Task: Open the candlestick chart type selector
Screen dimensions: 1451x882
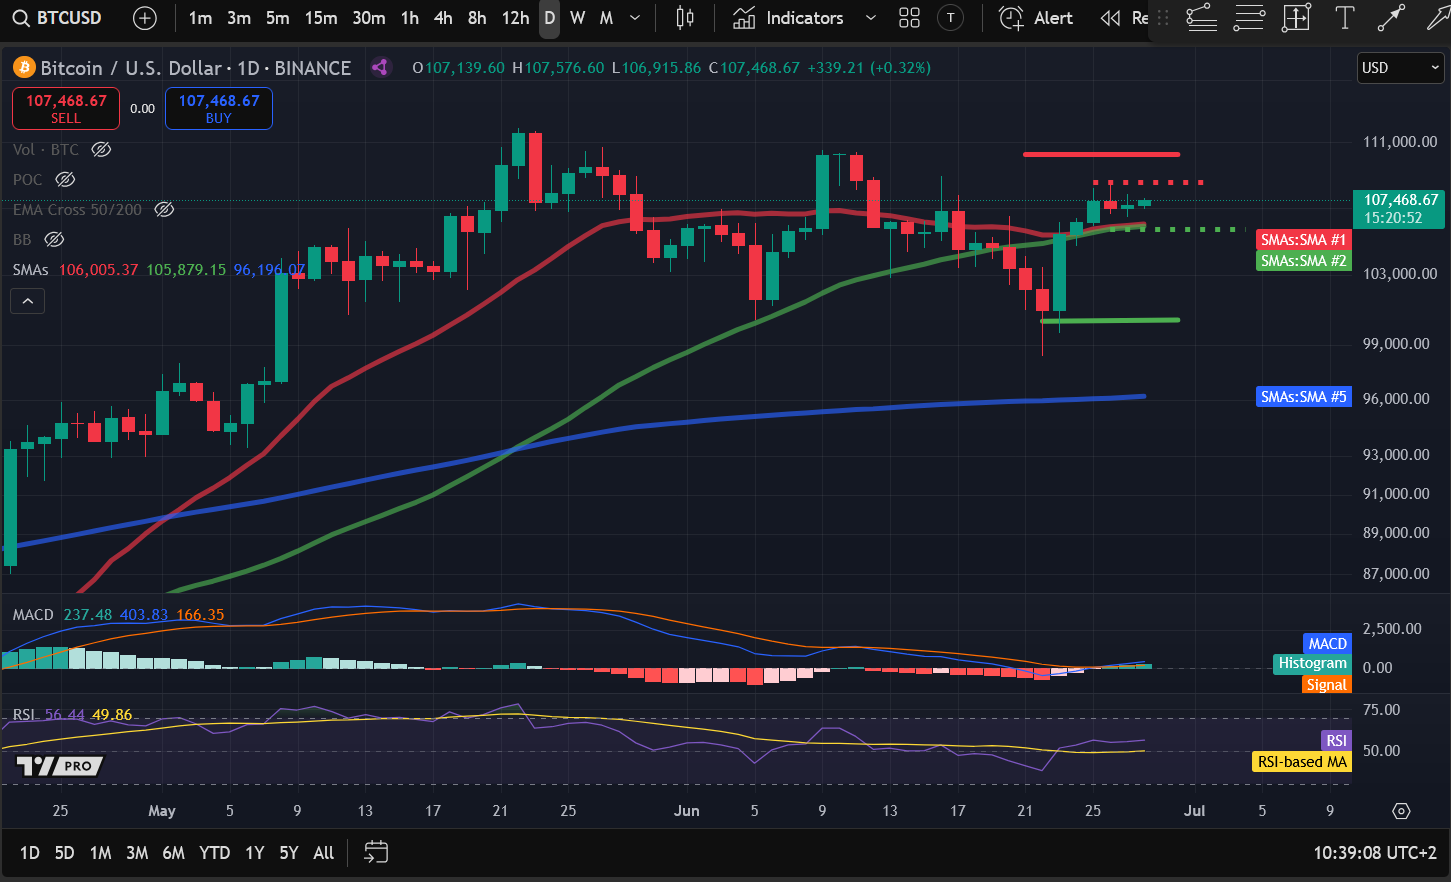Action: point(685,18)
